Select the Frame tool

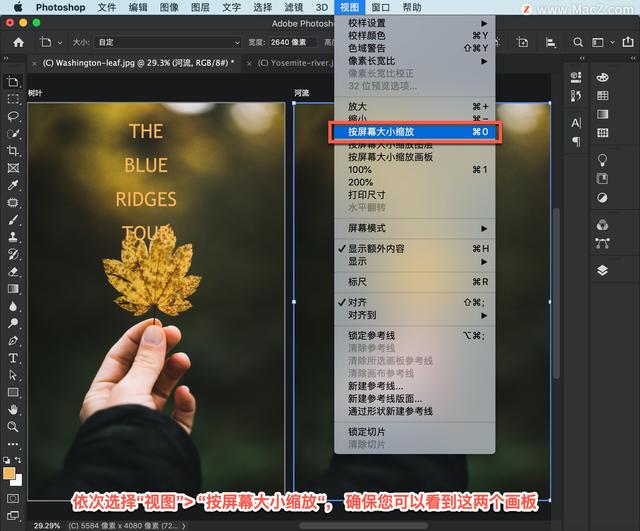point(13,168)
